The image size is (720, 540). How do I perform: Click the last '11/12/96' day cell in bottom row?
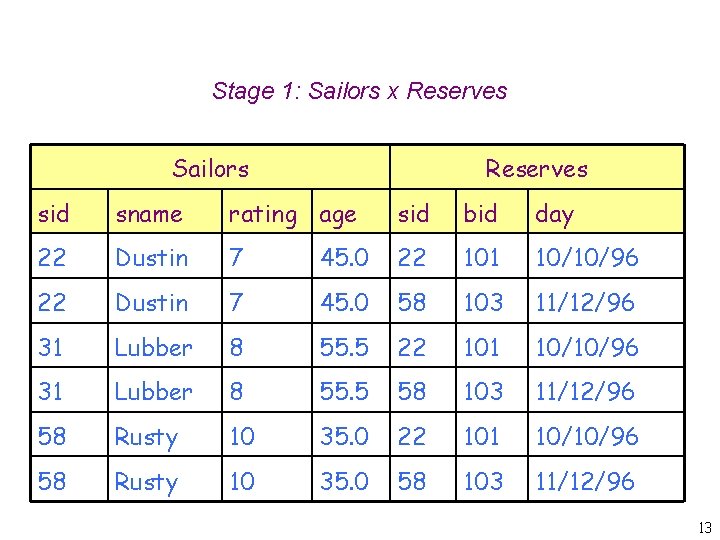coord(585,481)
